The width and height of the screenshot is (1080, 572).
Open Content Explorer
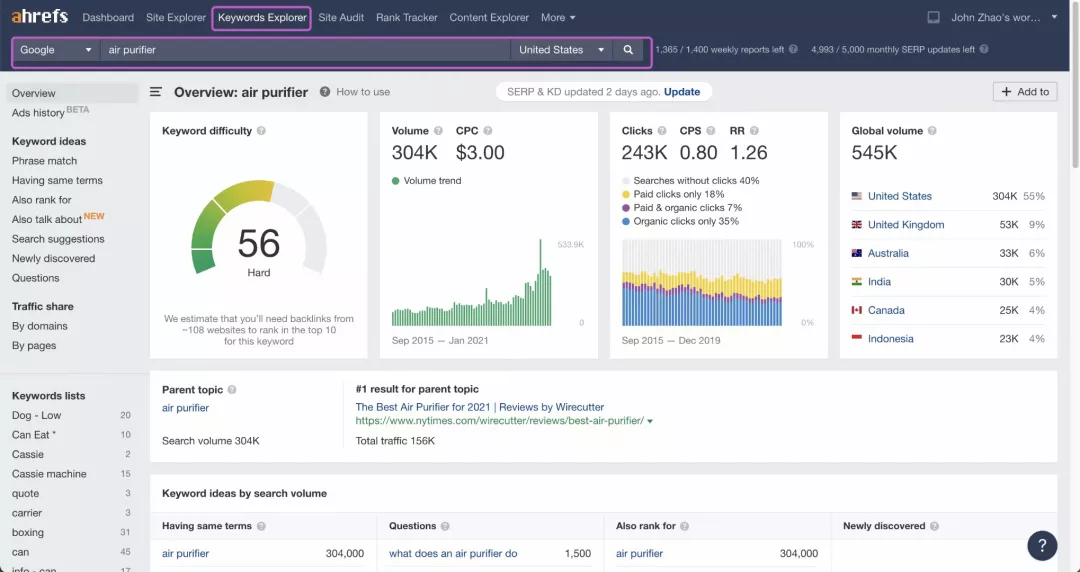coord(489,17)
